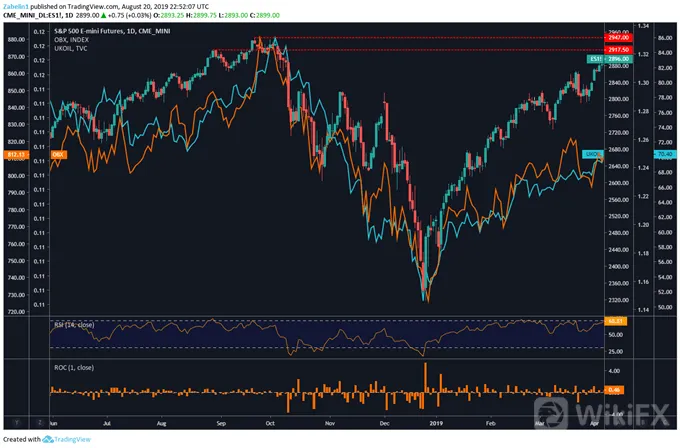Select the ROC (1, close) indicator label
680x448 pixels.
point(74,367)
